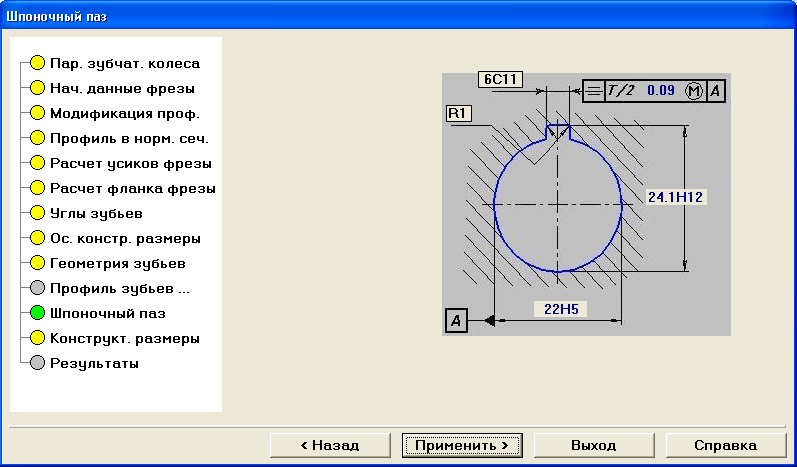The height and width of the screenshot is (467, 797).
Task: Open the Пар. зубчат. колеса step
Action: pyautogui.click(x=125, y=64)
